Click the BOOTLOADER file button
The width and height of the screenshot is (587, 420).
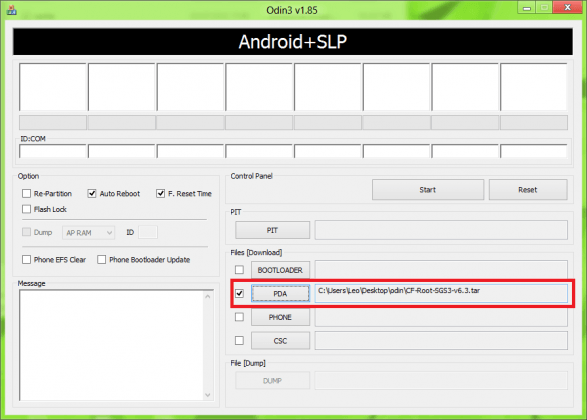[x=280, y=270]
